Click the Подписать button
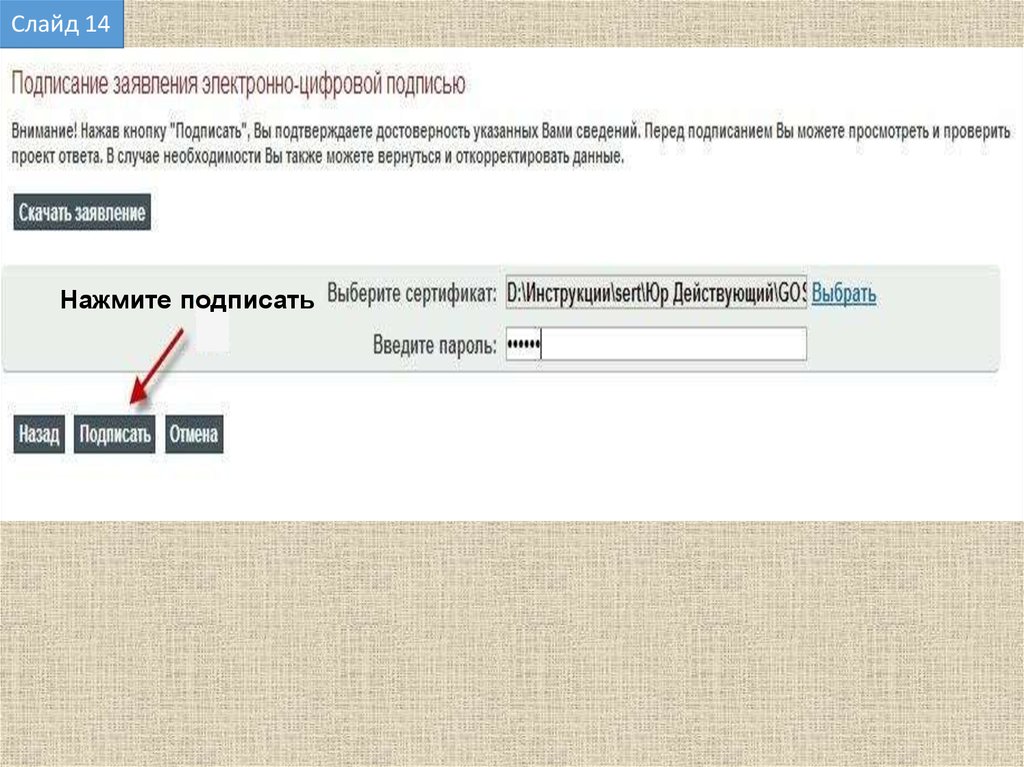This screenshot has width=1024, height=767. (x=115, y=435)
